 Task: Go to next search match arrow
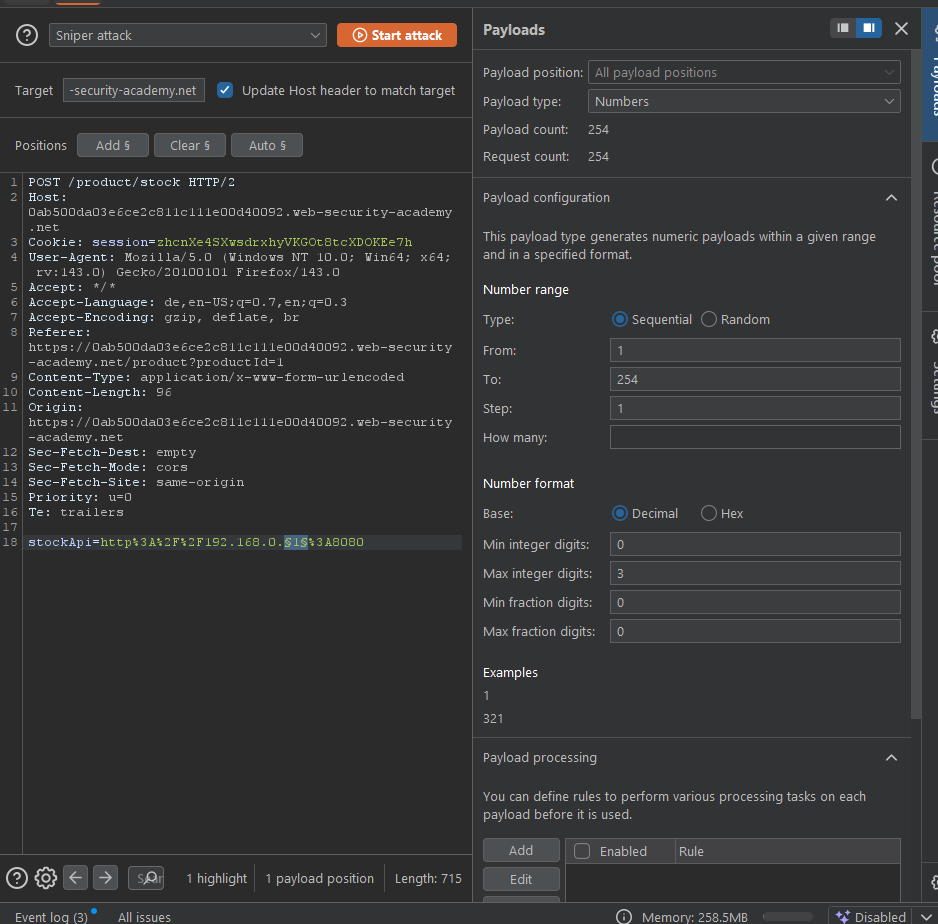(106, 878)
